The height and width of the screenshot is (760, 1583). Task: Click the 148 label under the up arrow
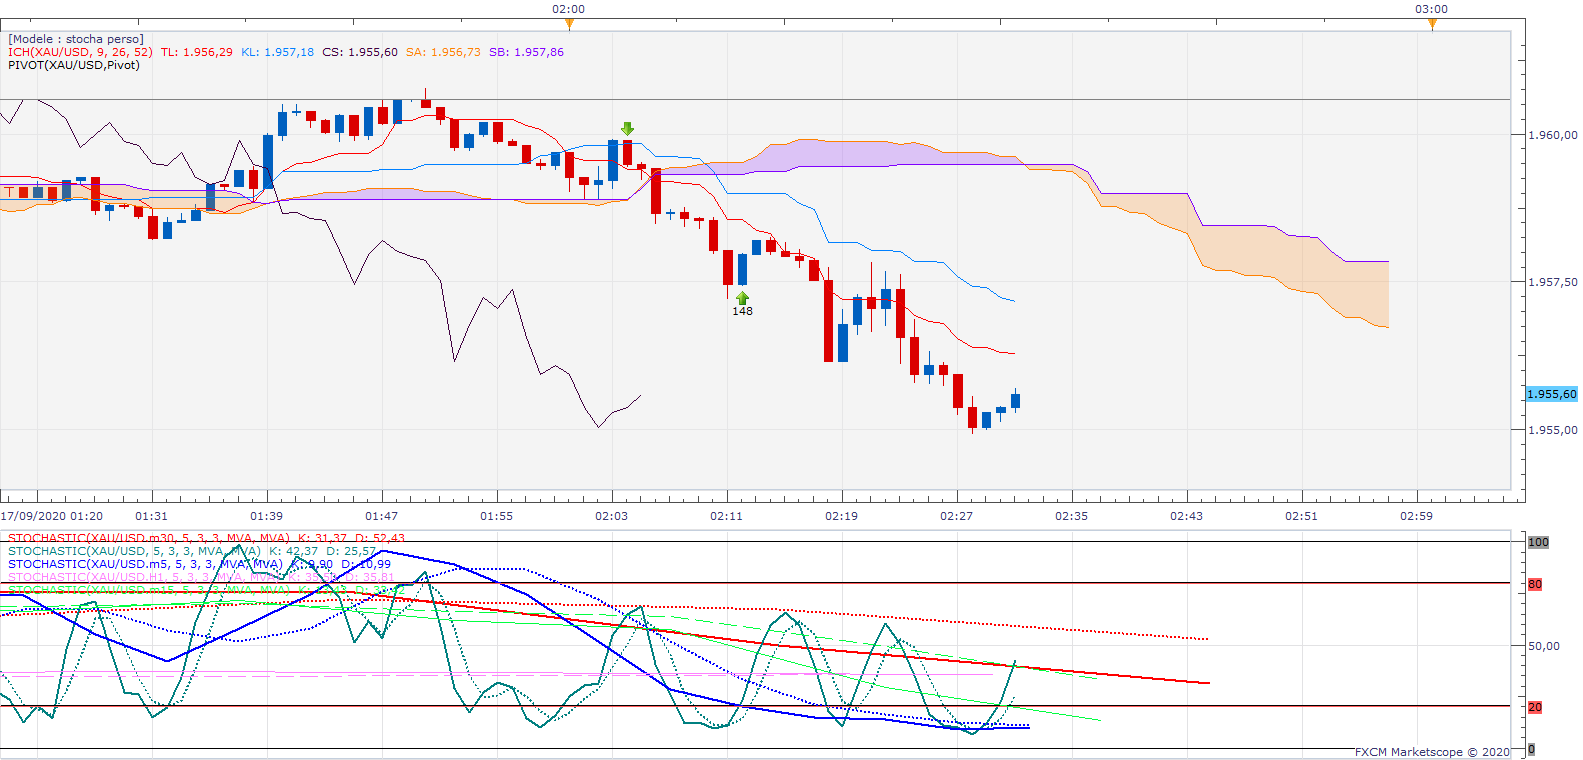click(x=742, y=311)
